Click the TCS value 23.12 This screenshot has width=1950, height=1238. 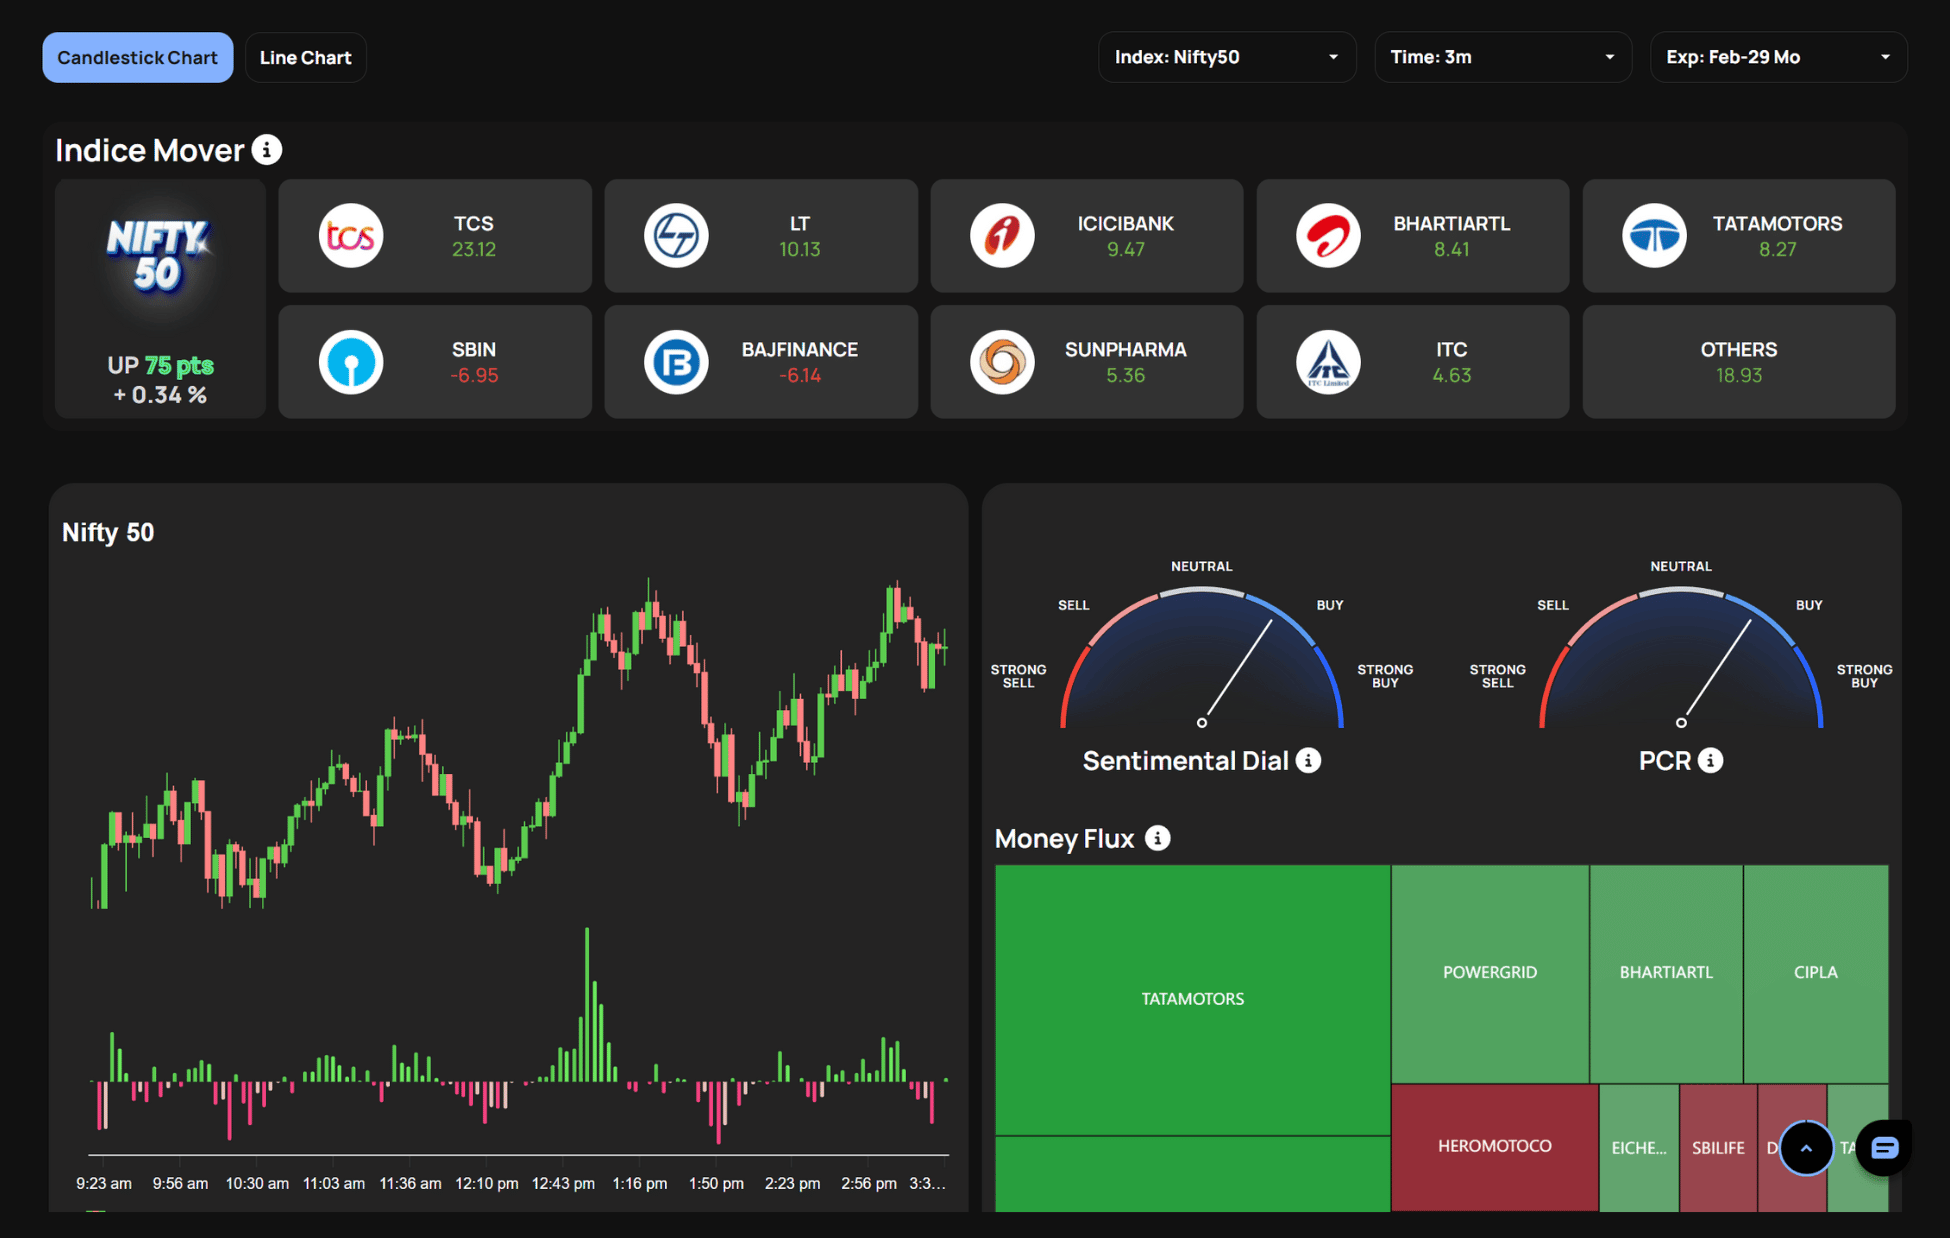pyautogui.click(x=474, y=250)
